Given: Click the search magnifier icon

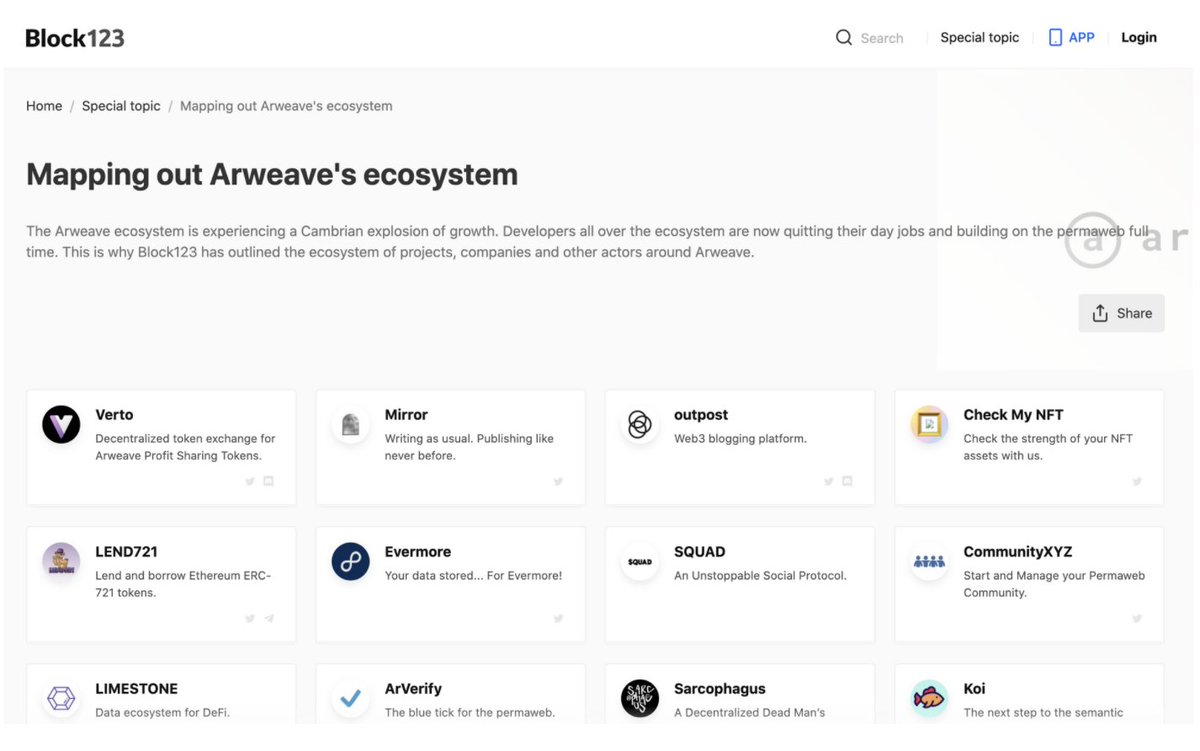Looking at the screenshot, I should point(844,38).
